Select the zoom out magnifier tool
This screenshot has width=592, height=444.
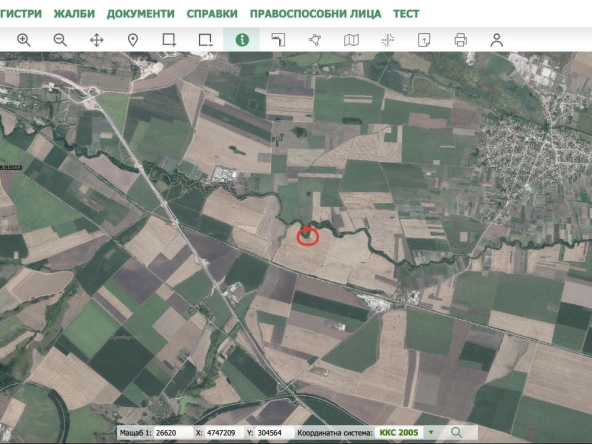(x=60, y=40)
